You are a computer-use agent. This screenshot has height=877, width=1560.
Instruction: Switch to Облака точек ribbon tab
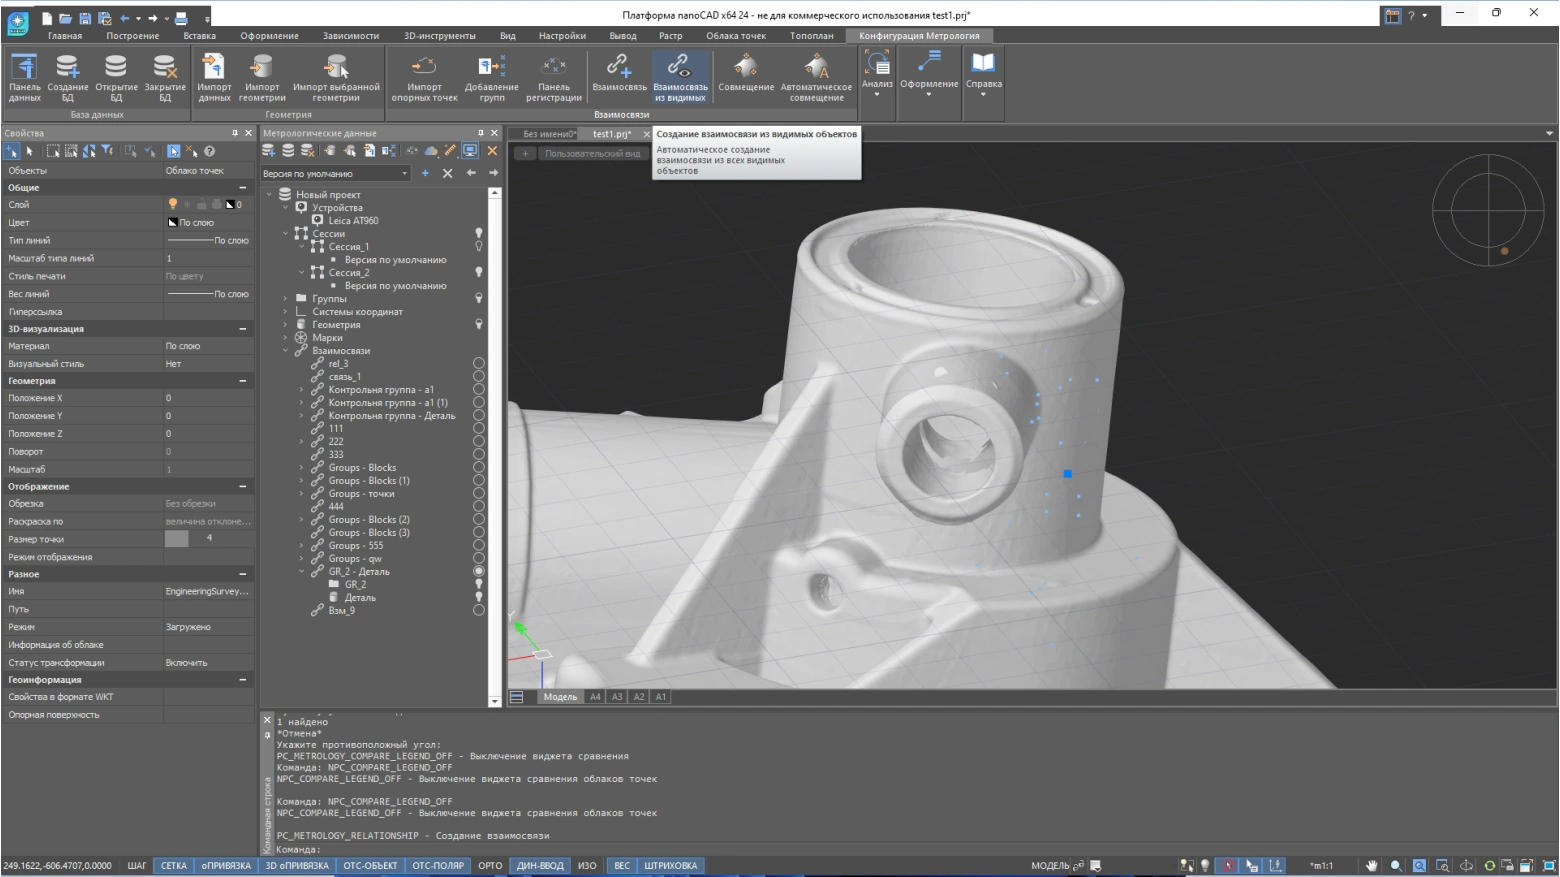click(x=736, y=36)
